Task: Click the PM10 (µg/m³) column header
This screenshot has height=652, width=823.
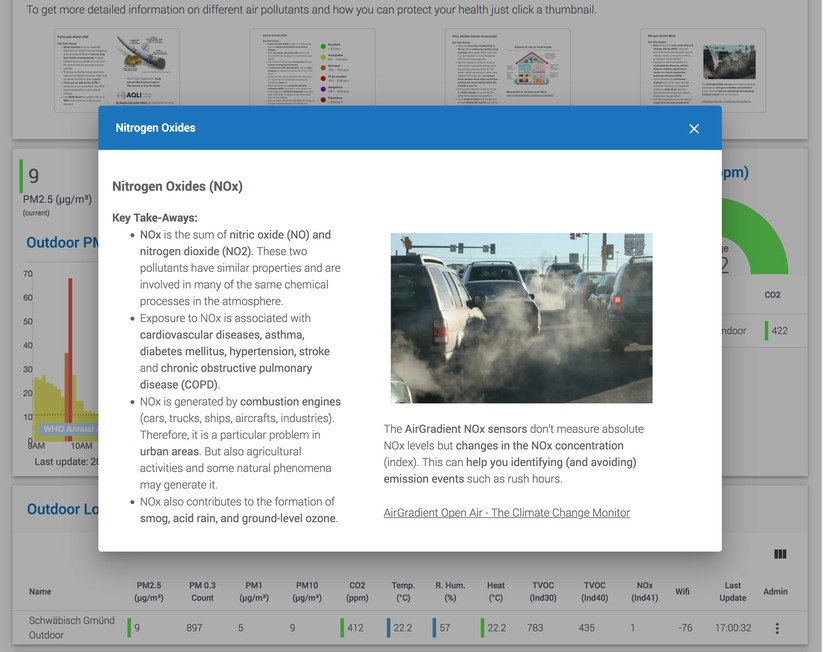Action: (x=307, y=592)
